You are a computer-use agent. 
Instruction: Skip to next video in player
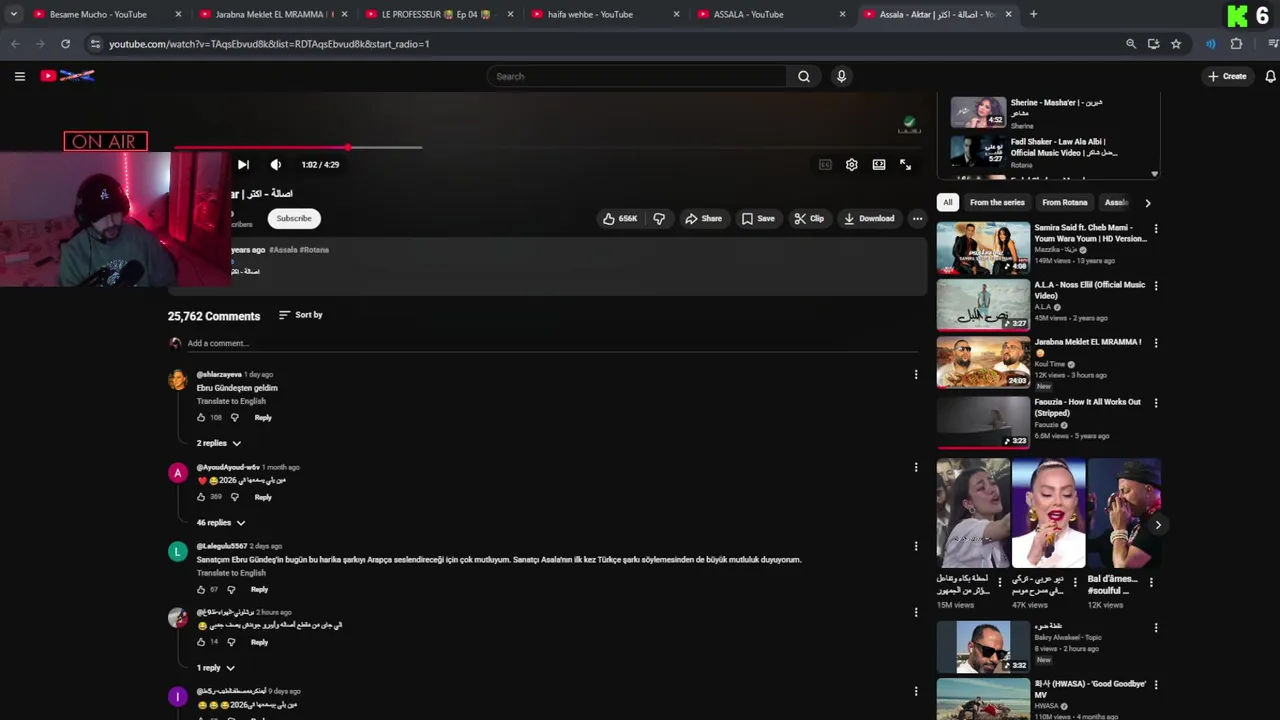tap(243, 165)
